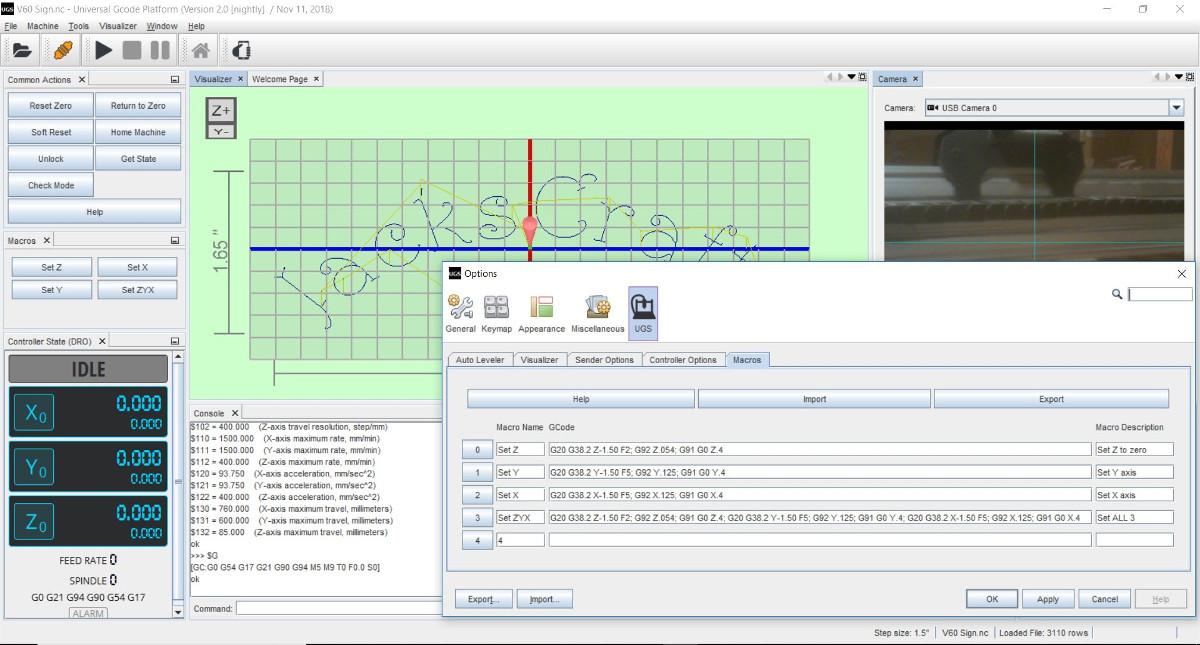The image size is (1200, 645).
Task: Enable Check Mode in Common Actions
Action: (x=51, y=184)
